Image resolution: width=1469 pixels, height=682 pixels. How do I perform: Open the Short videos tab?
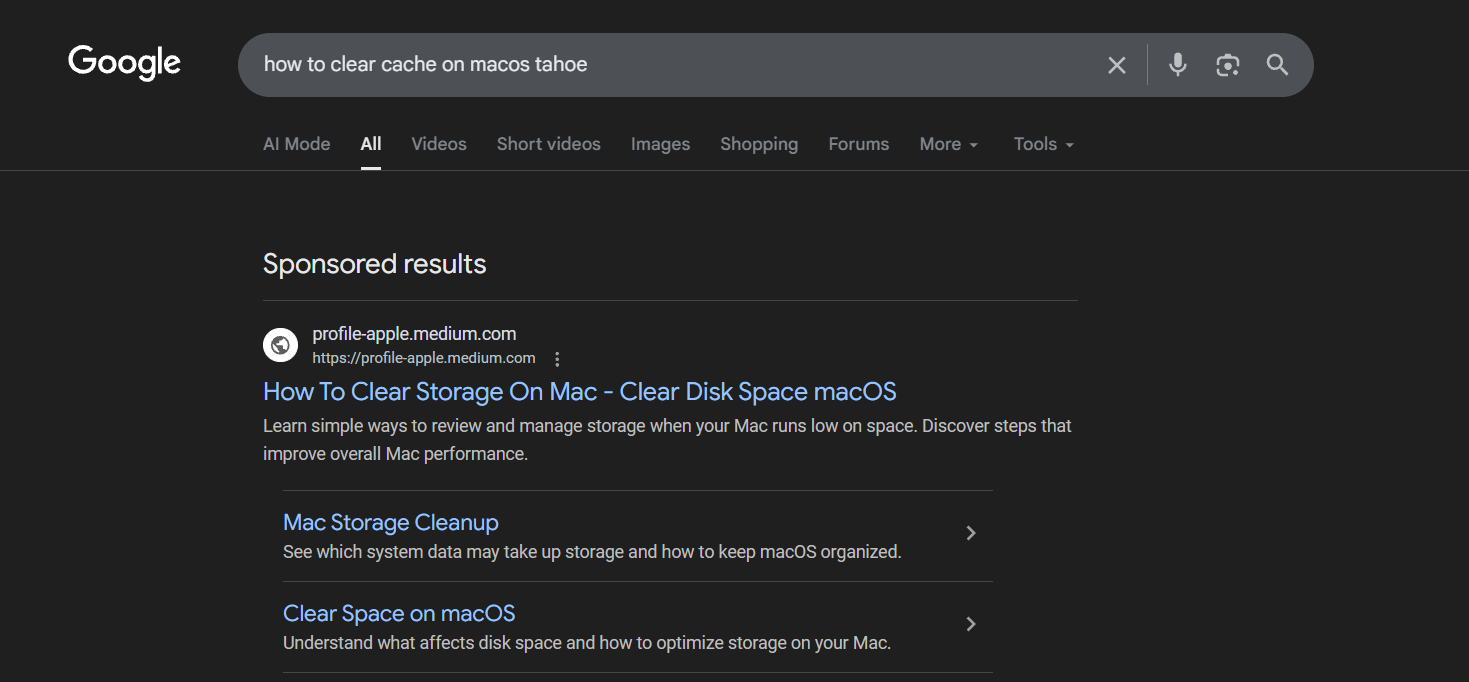[x=548, y=144]
